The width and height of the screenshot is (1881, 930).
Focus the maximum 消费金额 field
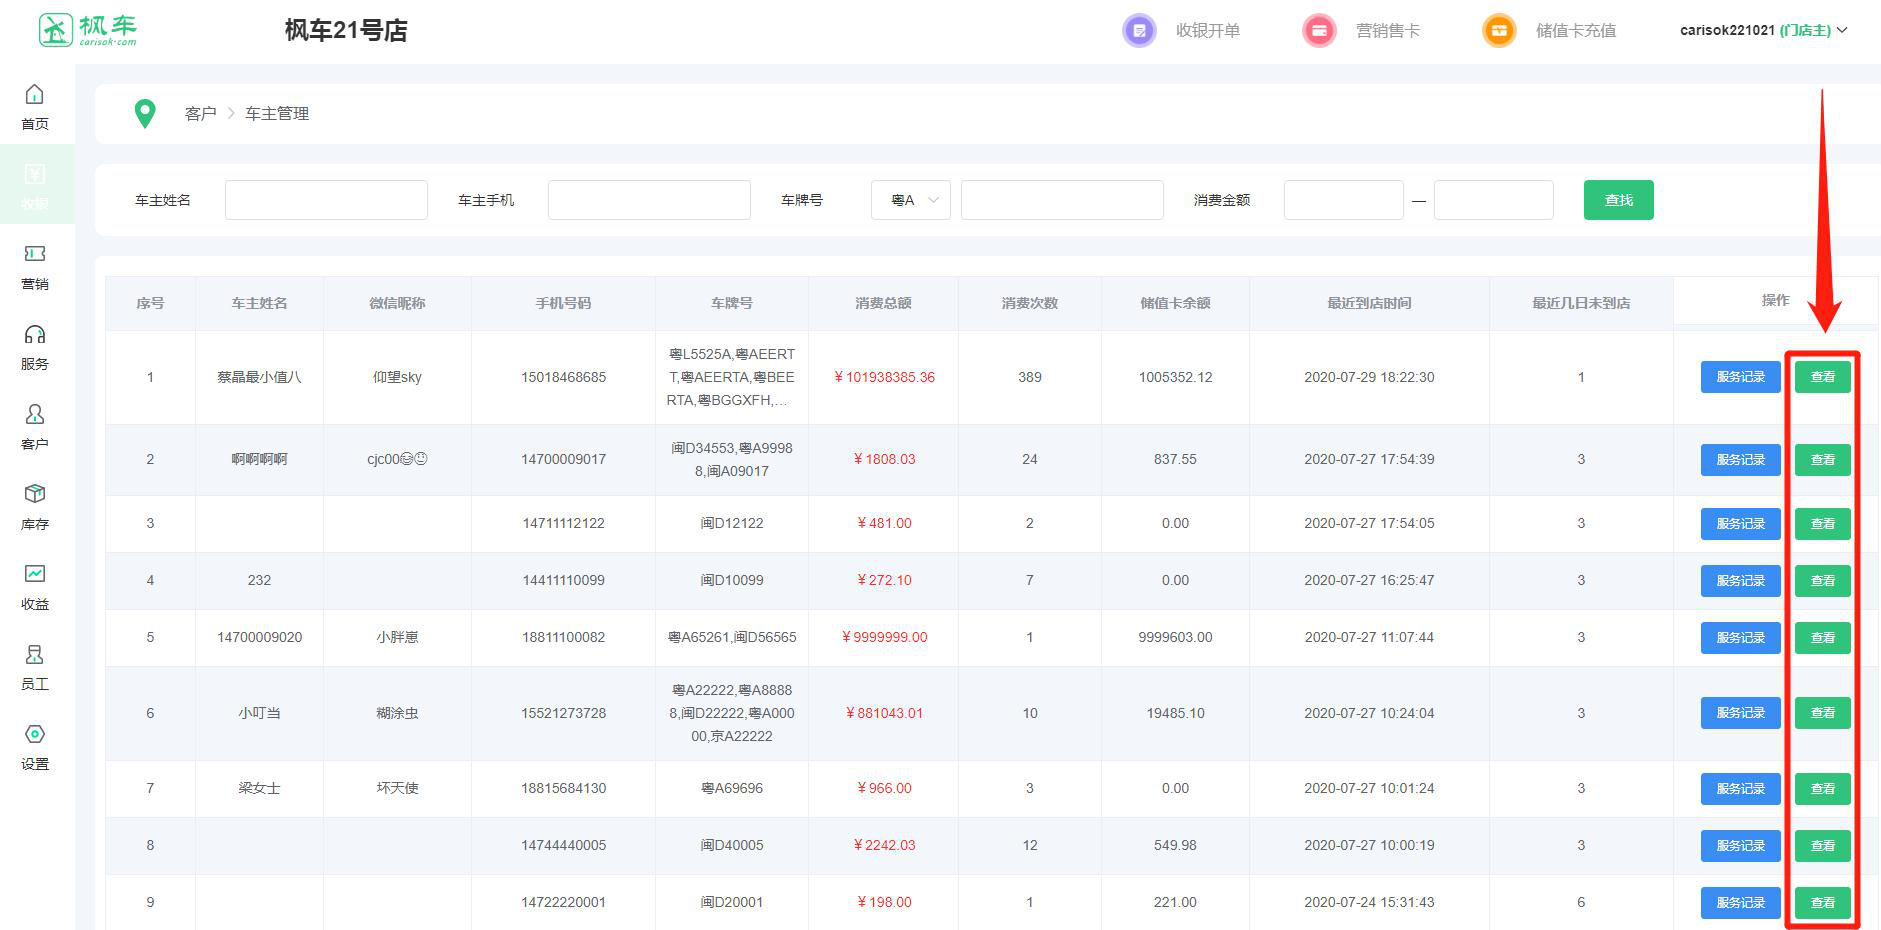[x=1494, y=200]
